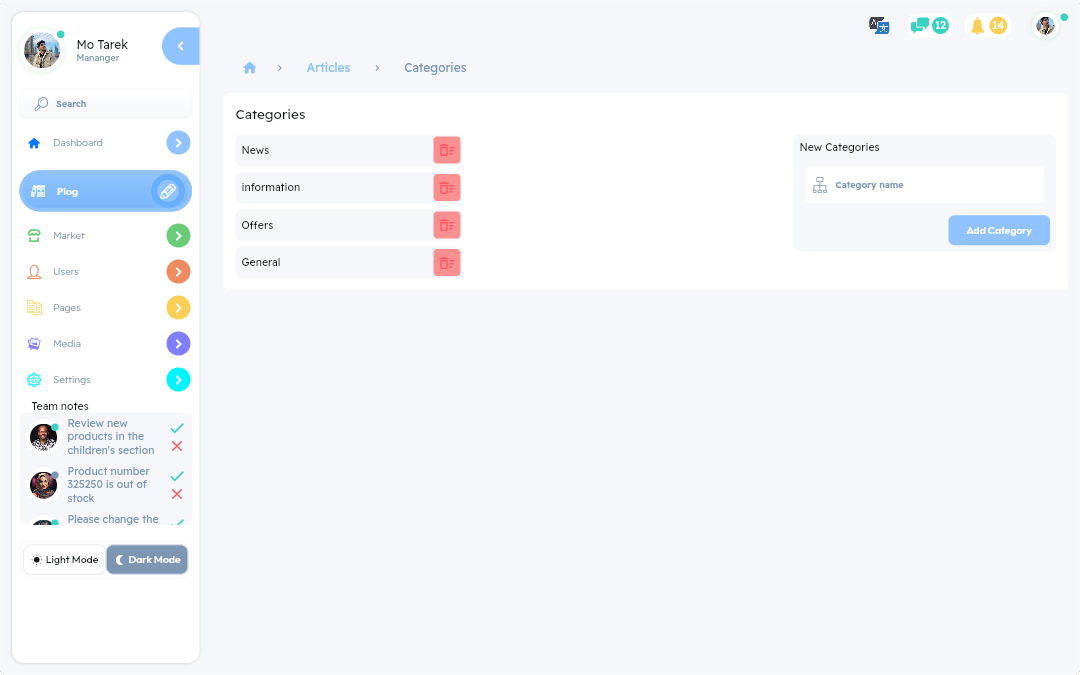Image resolution: width=1080 pixels, height=675 pixels.
Task: Select the pencil edit icon on Plog
Action: (x=170, y=190)
